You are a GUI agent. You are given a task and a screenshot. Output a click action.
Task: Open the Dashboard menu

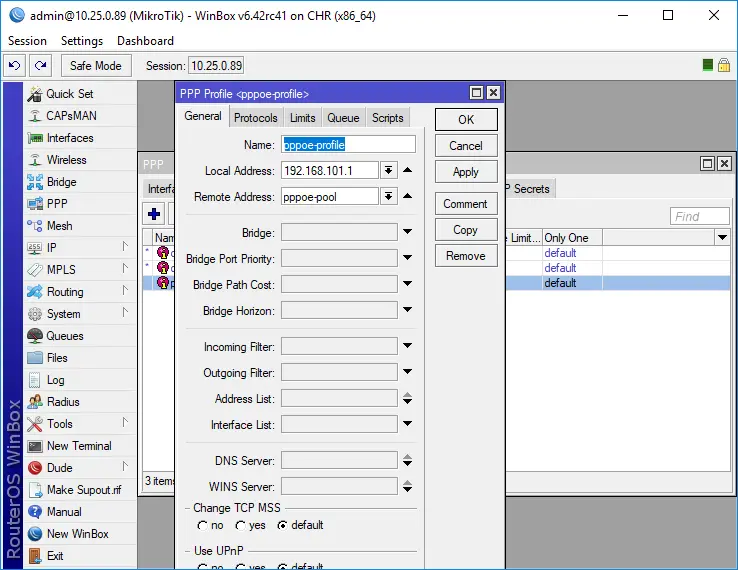tap(145, 41)
